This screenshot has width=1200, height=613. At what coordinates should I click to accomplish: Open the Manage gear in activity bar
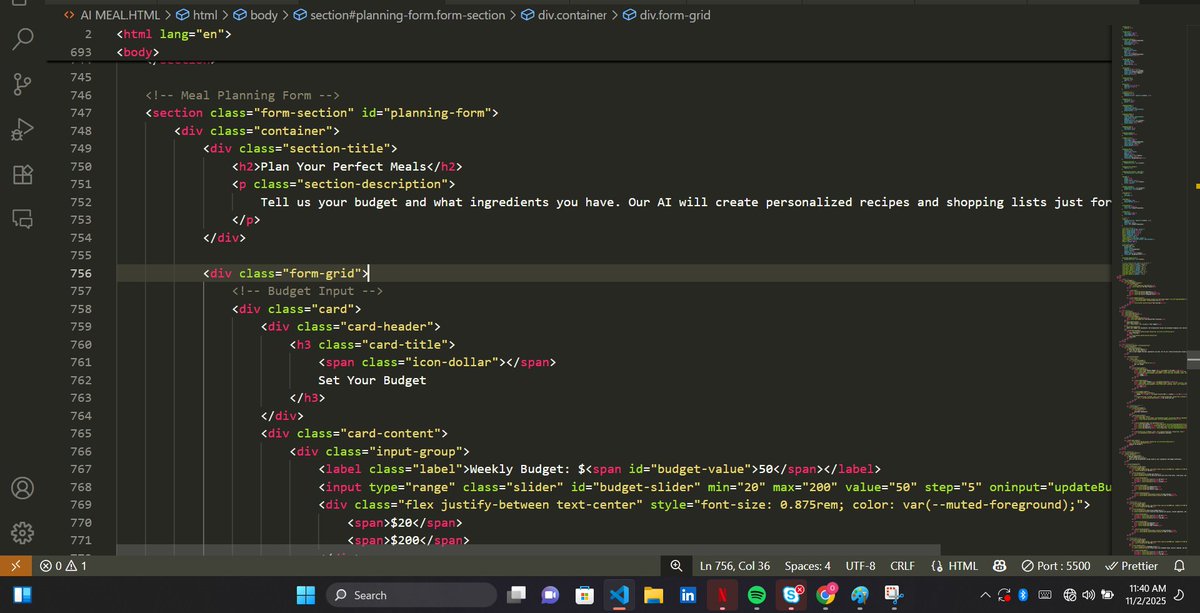point(23,532)
